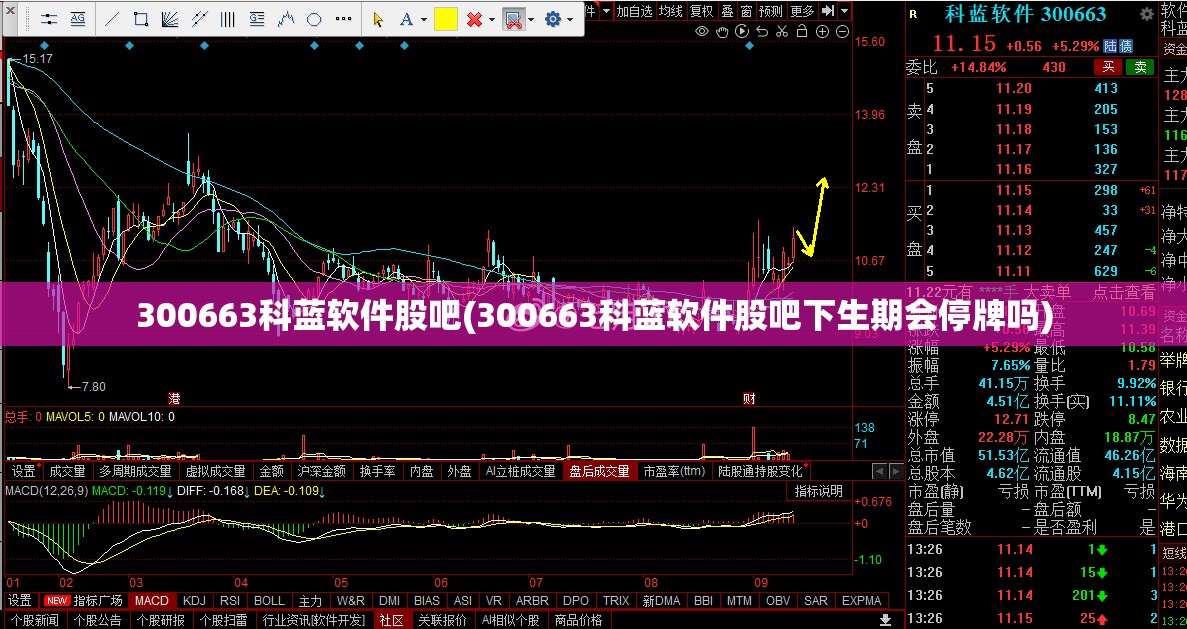This screenshot has width=1187, height=629.
Task: Expand the text tool dropdown arrow
Action: [x=424, y=20]
